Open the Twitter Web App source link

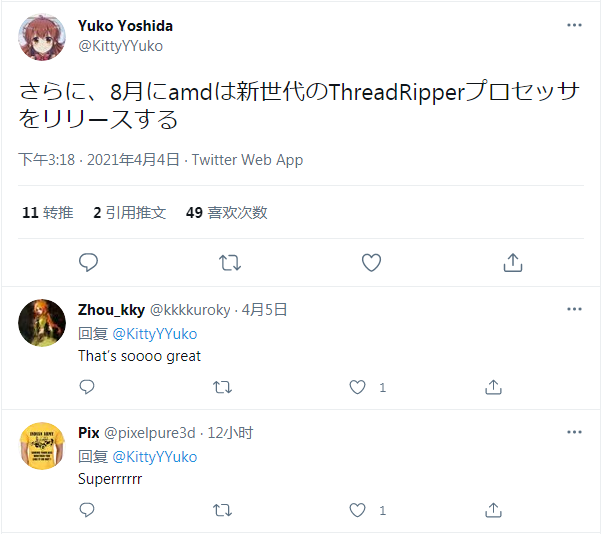pyautogui.click(x=247, y=160)
